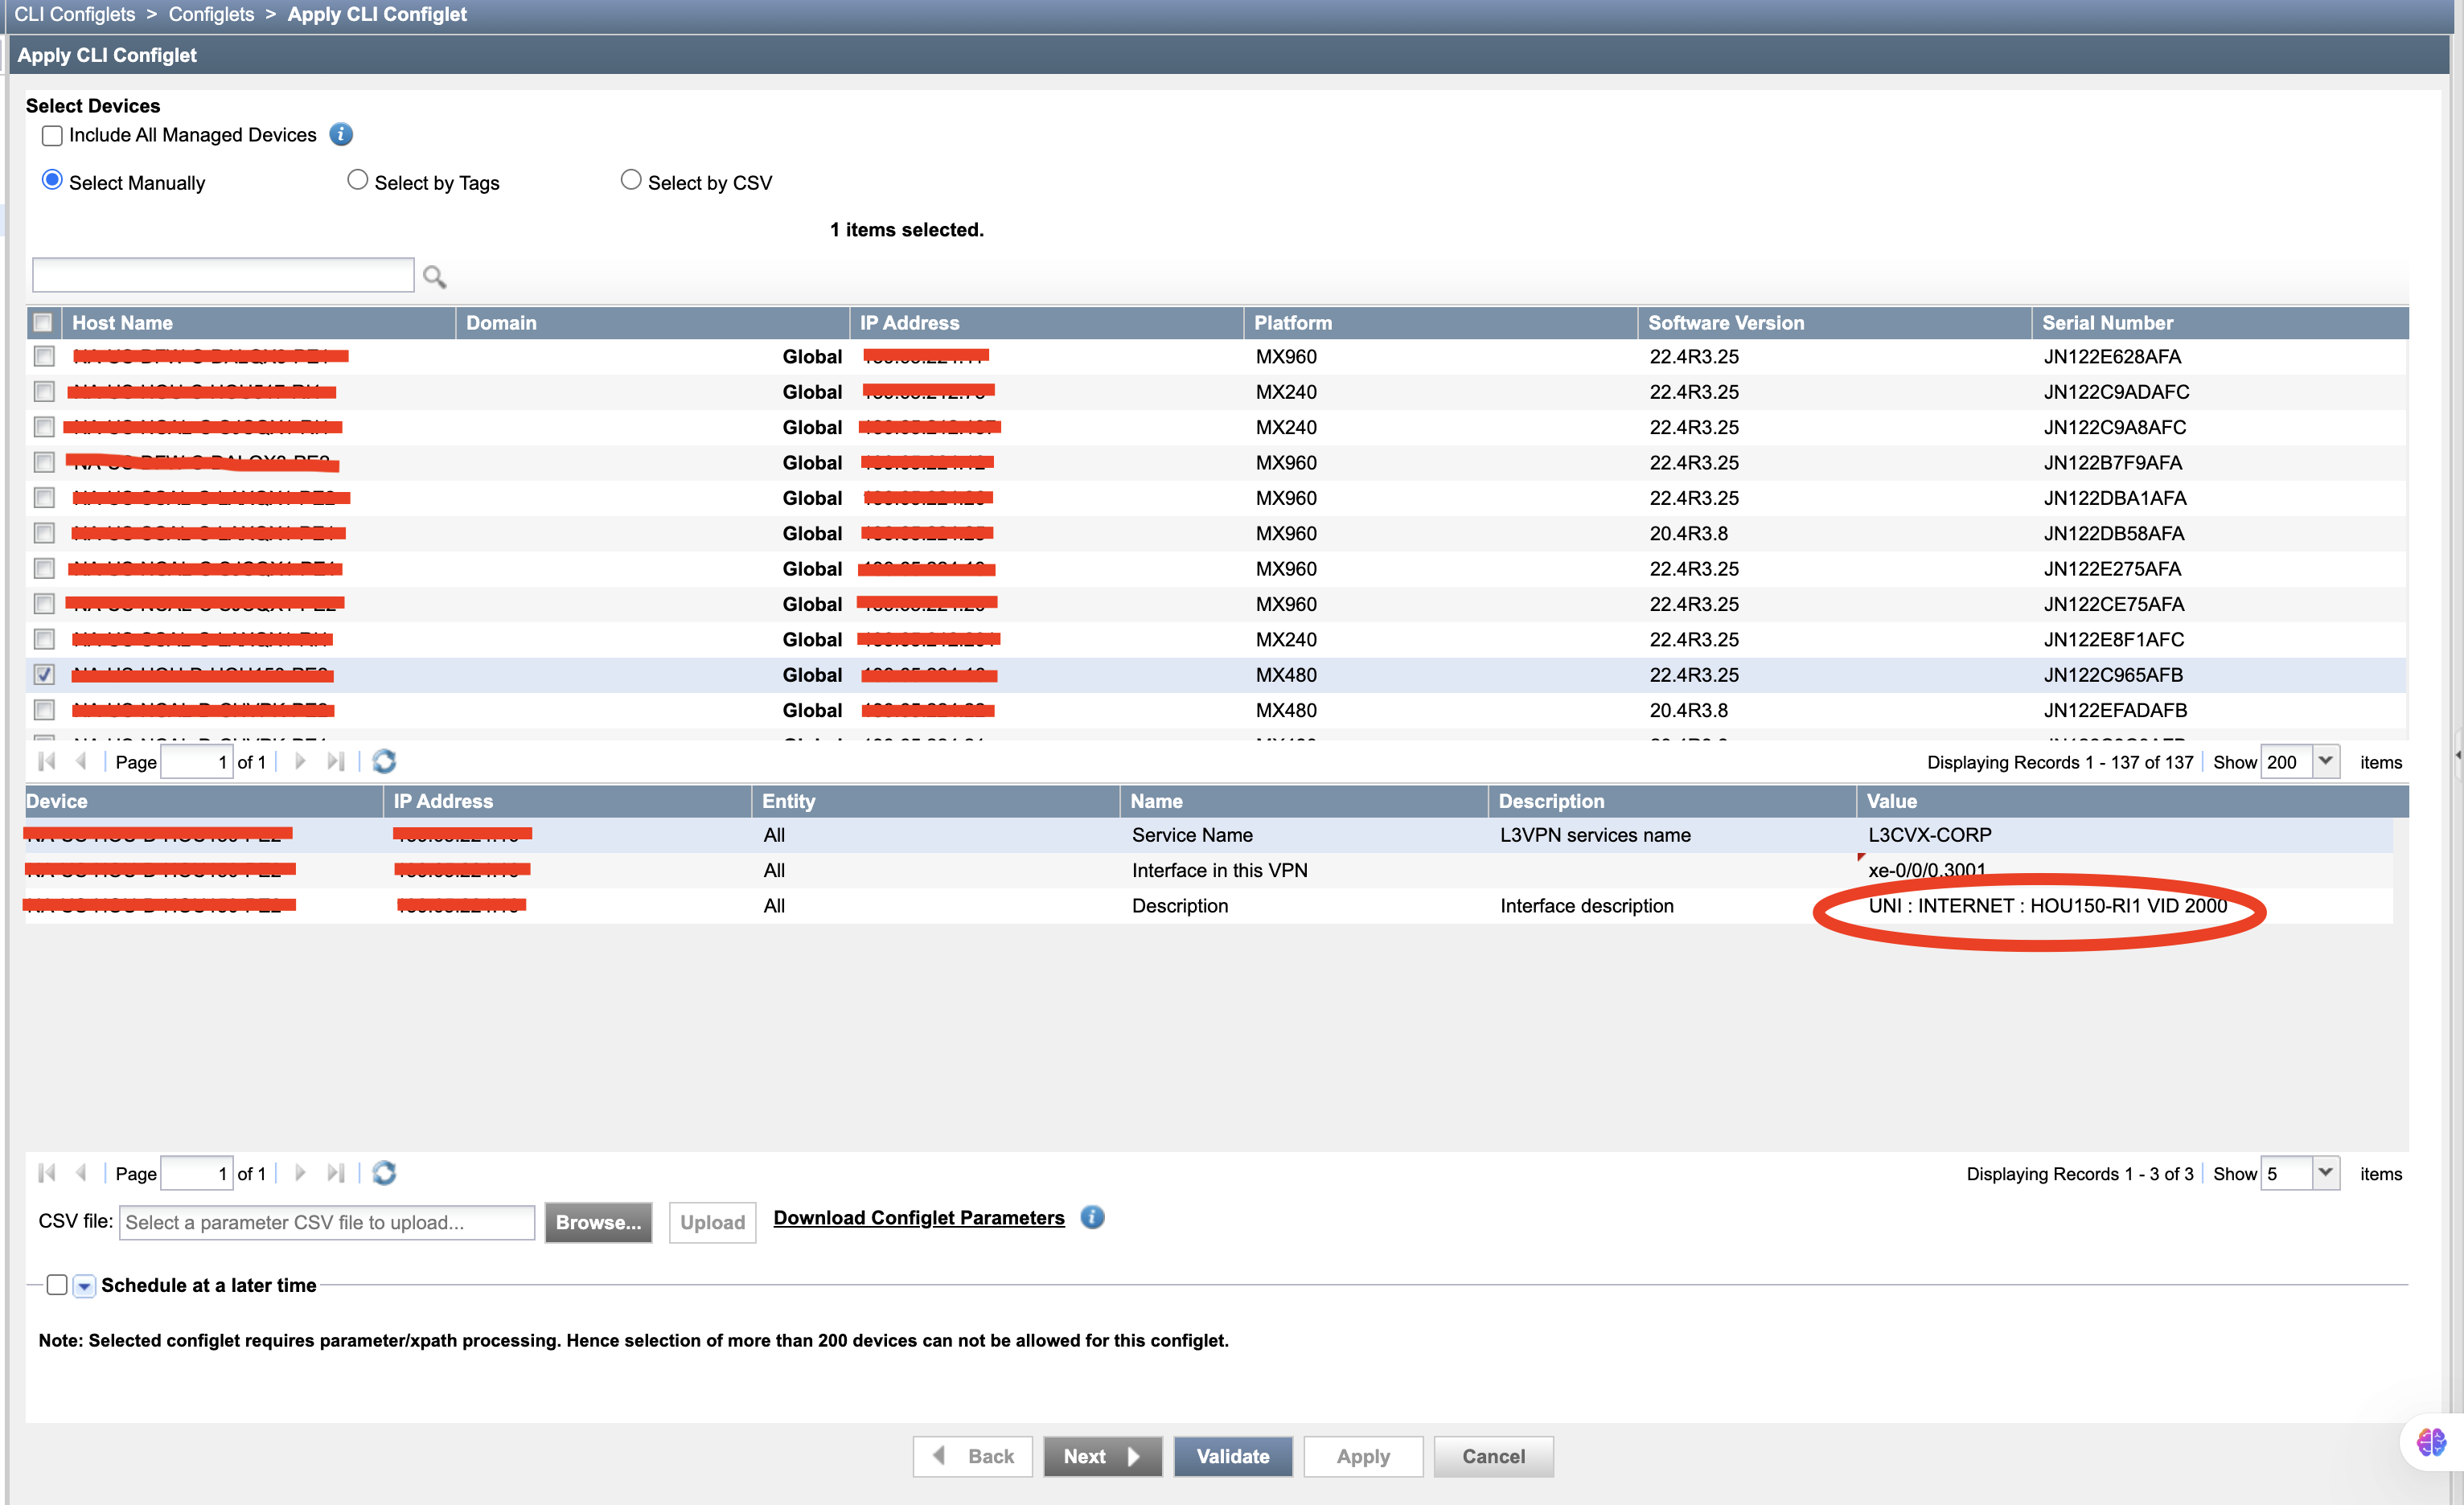
Task: Click the Validate button
Action: click(x=1233, y=1456)
